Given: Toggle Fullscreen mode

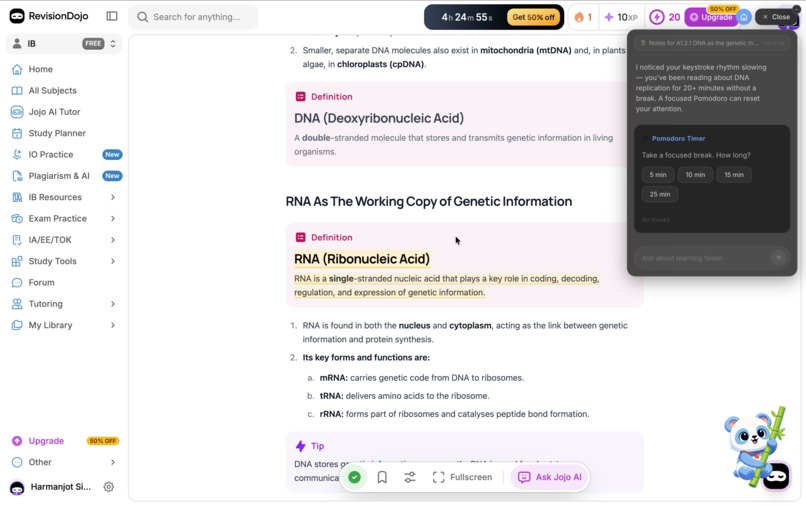Looking at the screenshot, I should tap(462, 477).
